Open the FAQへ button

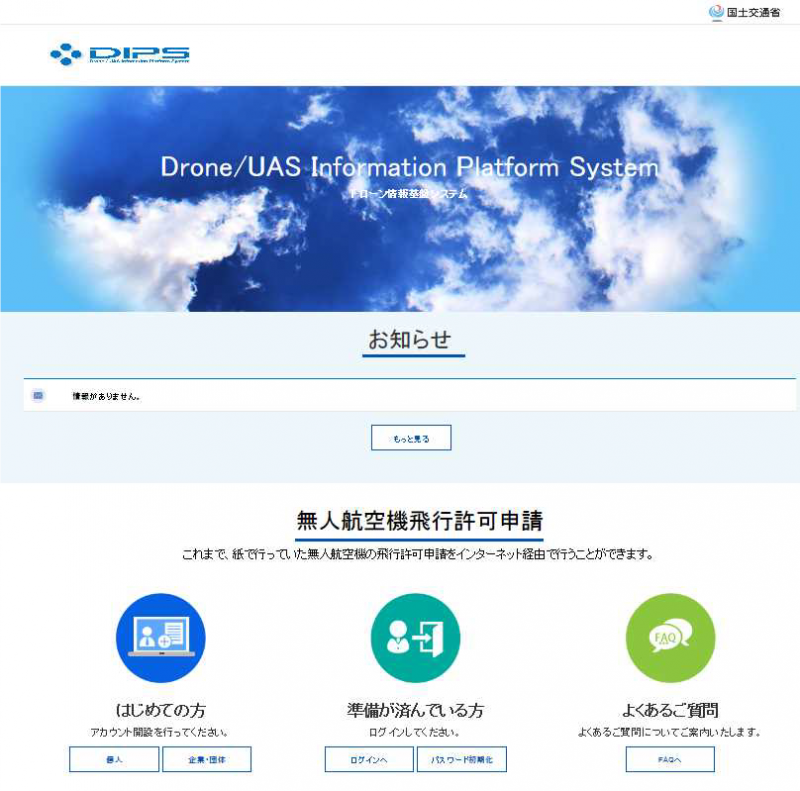(x=670, y=759)
